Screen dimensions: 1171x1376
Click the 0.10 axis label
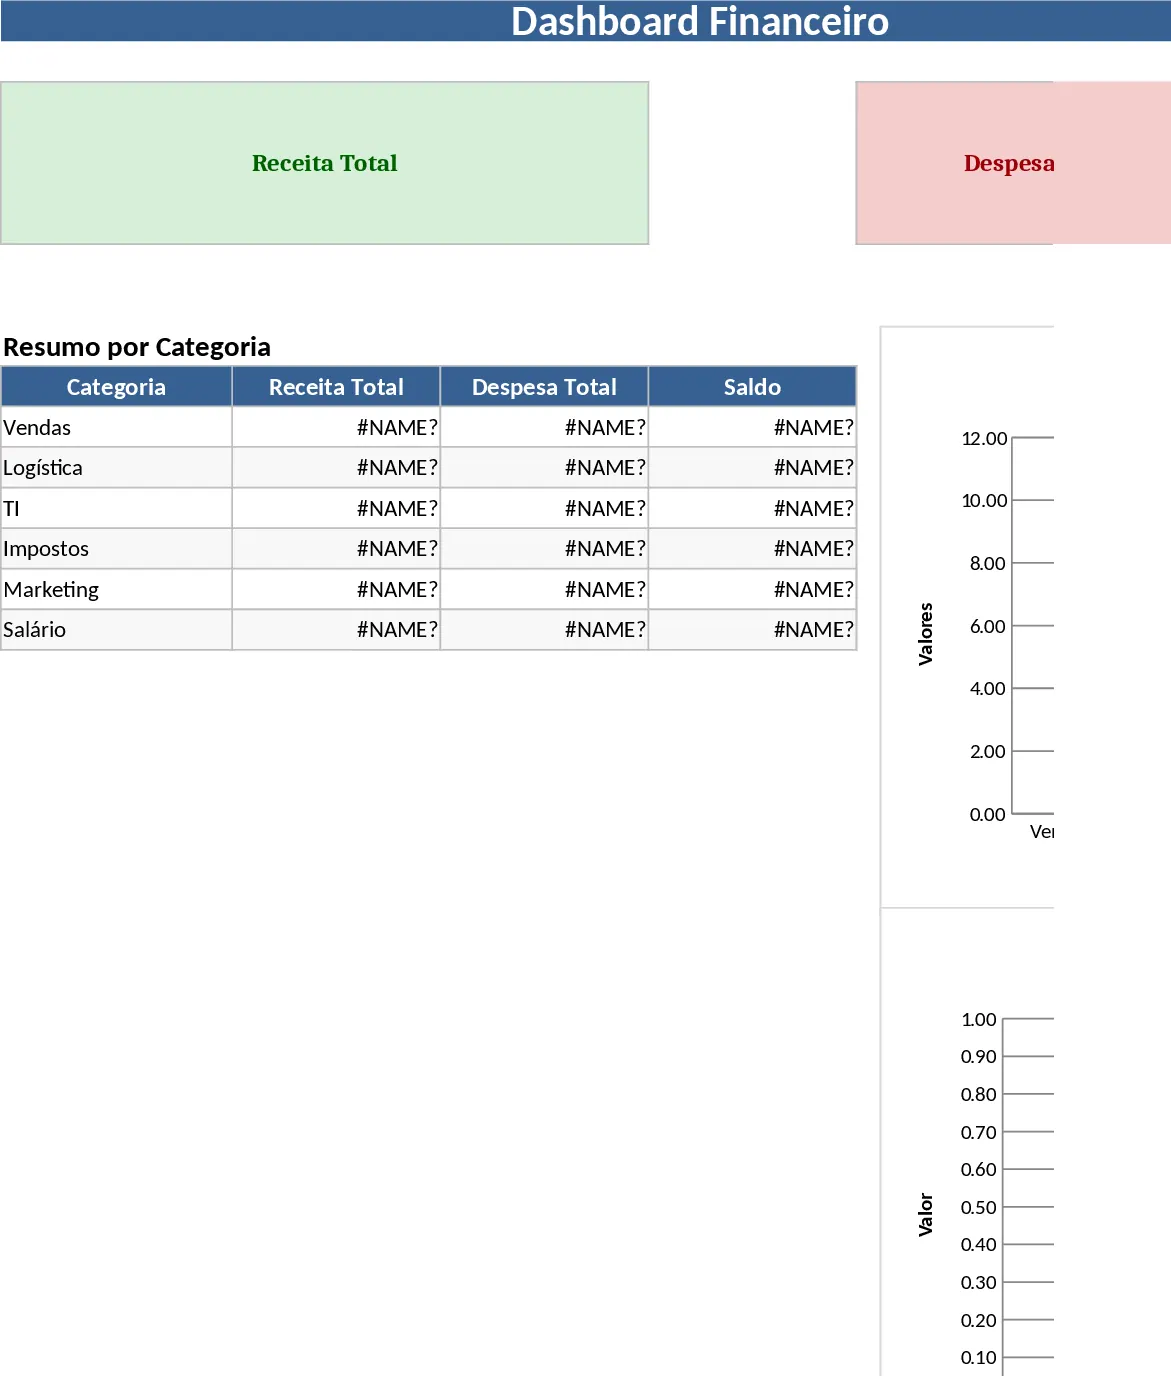coord(978,1357)
